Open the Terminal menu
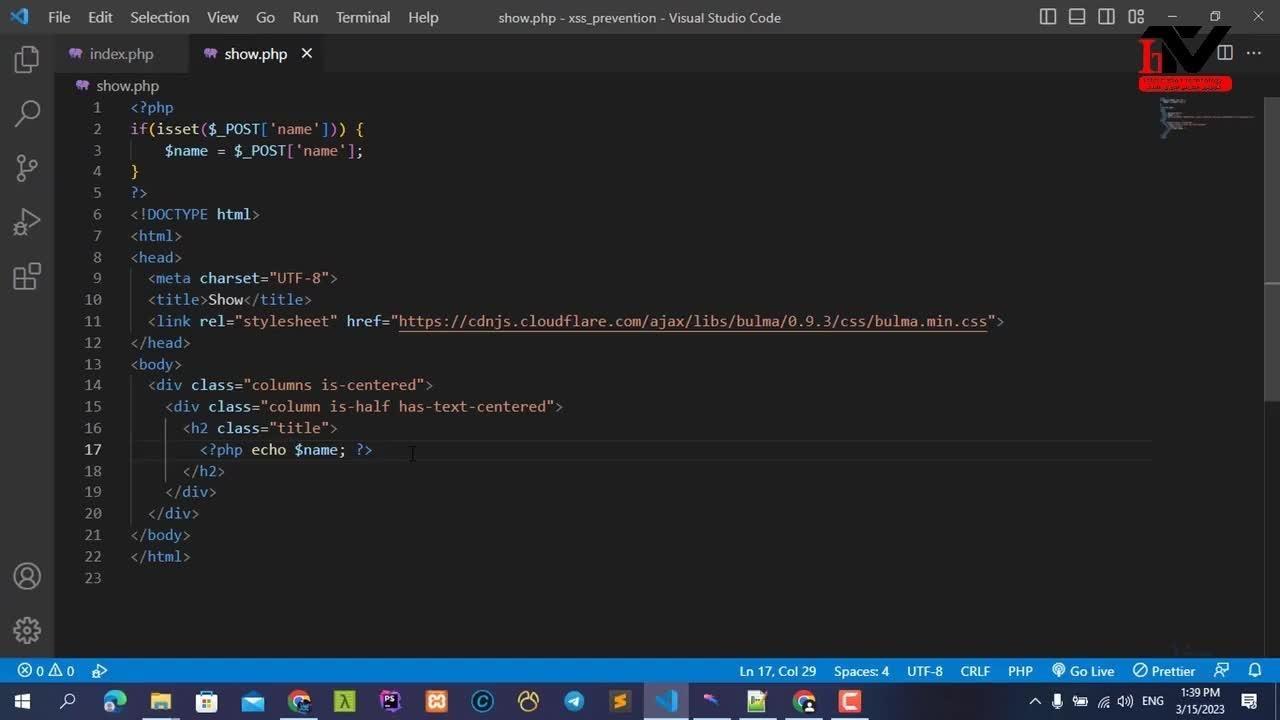 [x=362, y=17]
